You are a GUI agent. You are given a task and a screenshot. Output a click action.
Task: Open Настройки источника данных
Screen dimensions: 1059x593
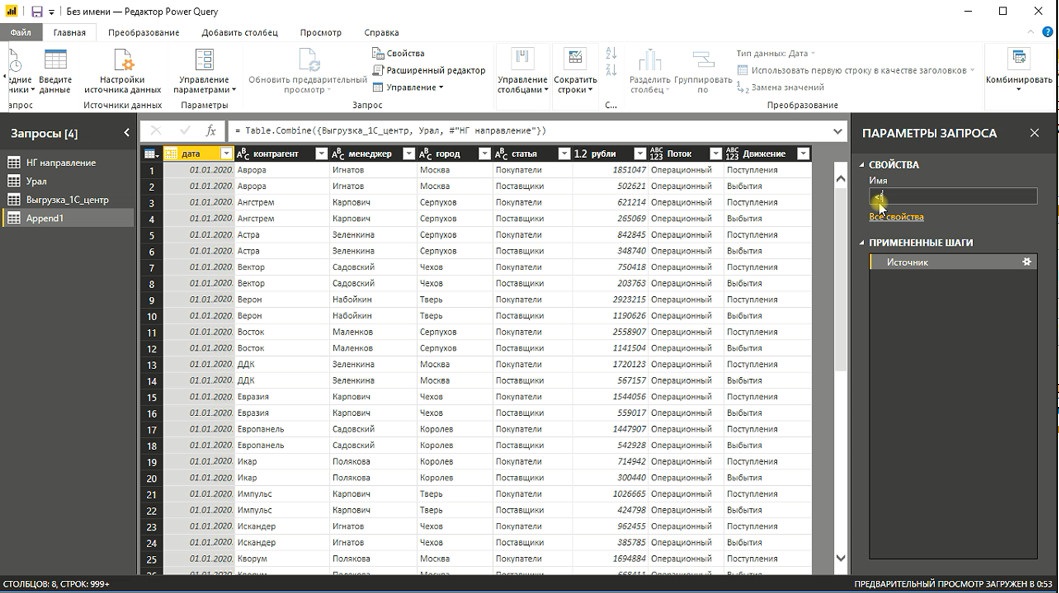(122, 71)
